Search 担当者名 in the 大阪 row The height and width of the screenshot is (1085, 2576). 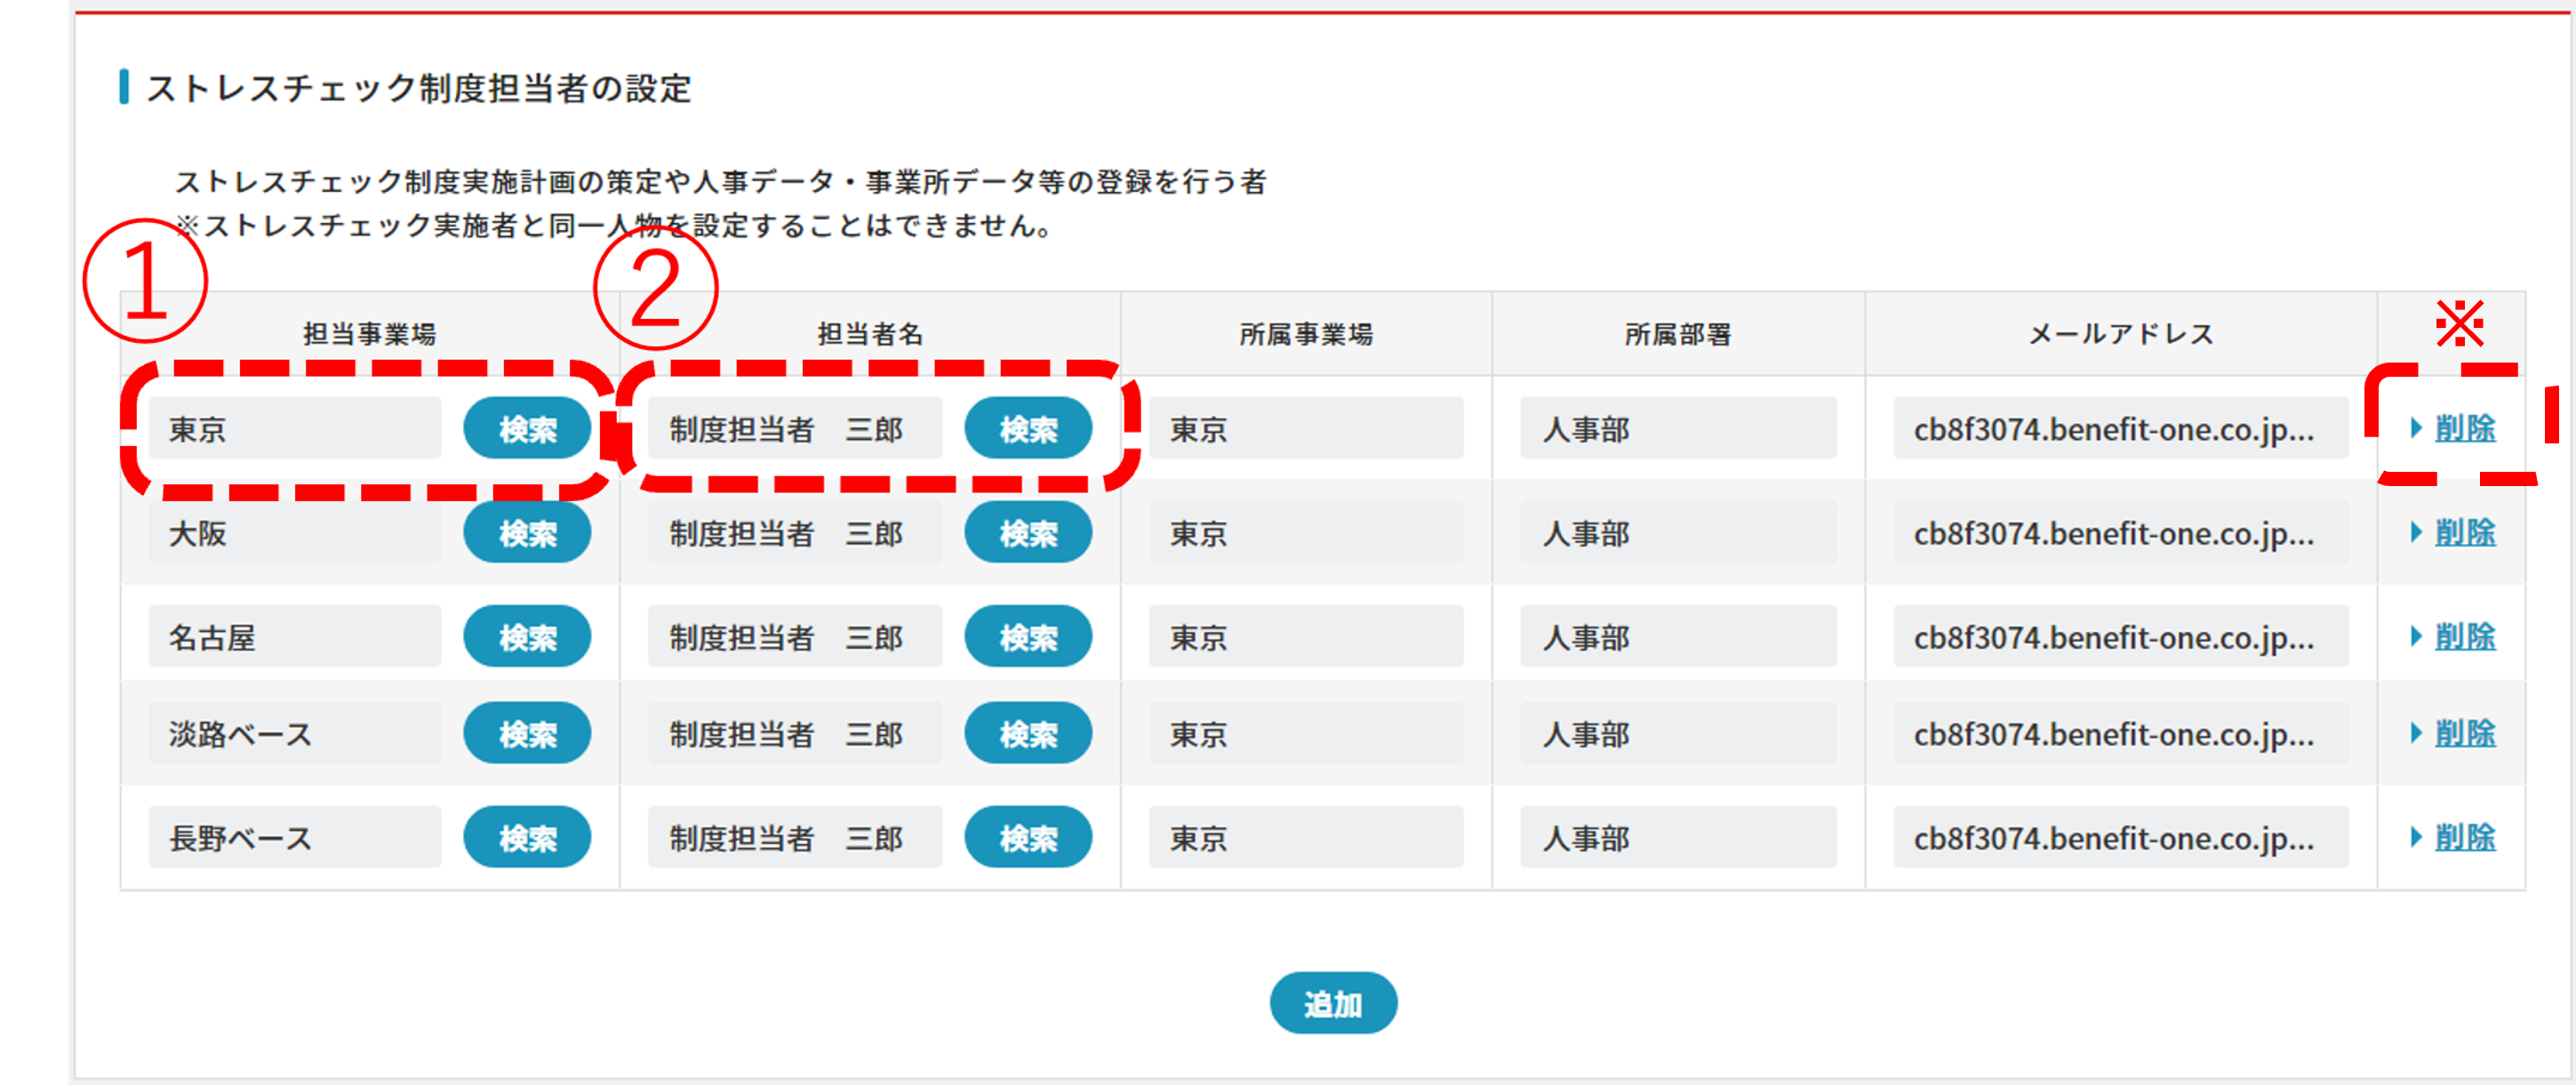click(1028, 533)
